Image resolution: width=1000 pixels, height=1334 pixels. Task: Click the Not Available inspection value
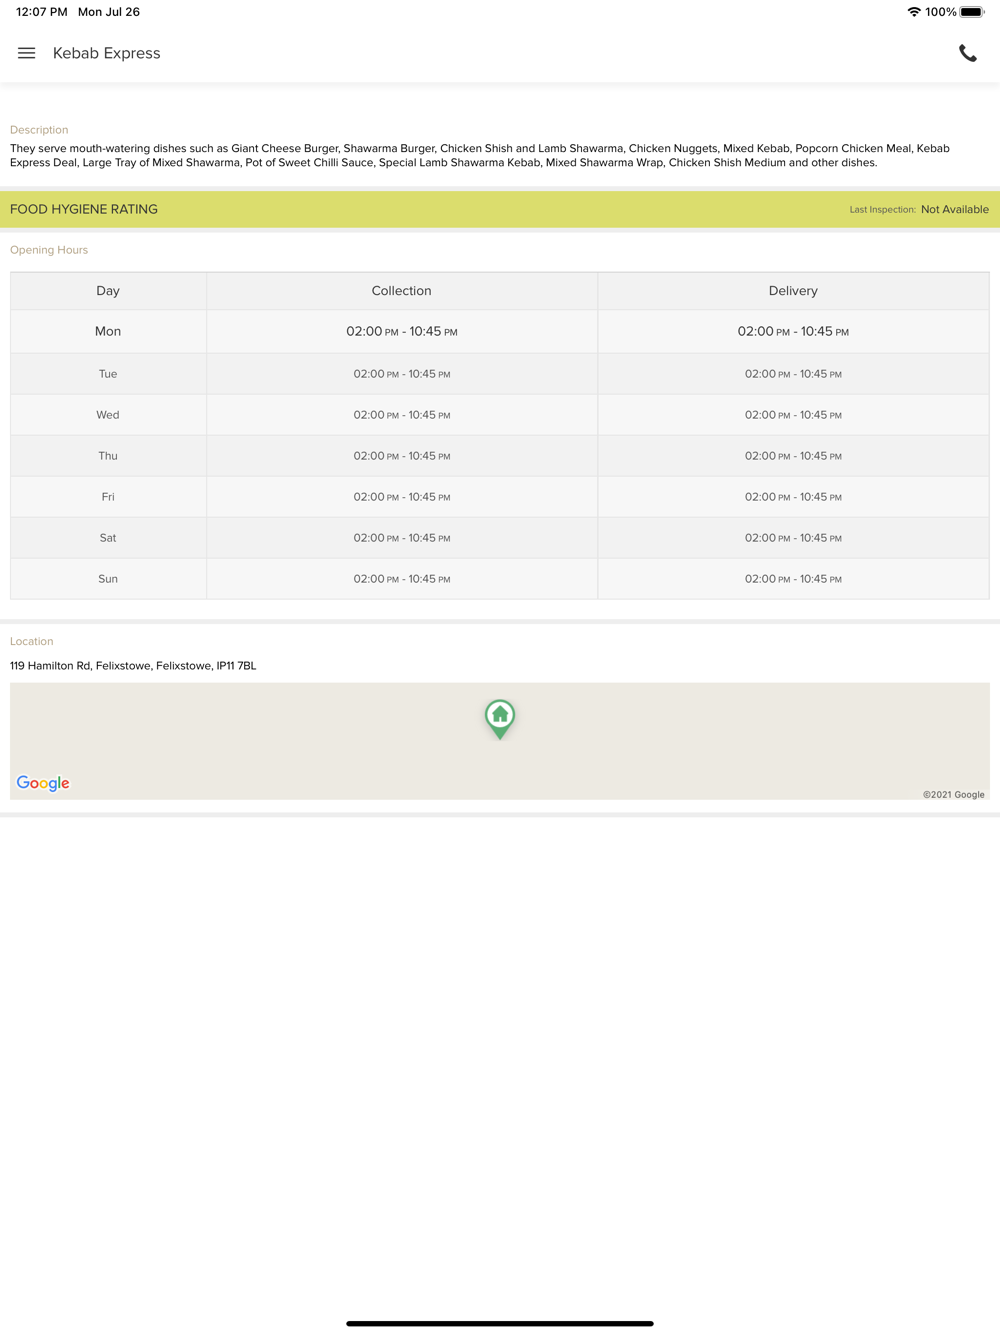point(955,209)
